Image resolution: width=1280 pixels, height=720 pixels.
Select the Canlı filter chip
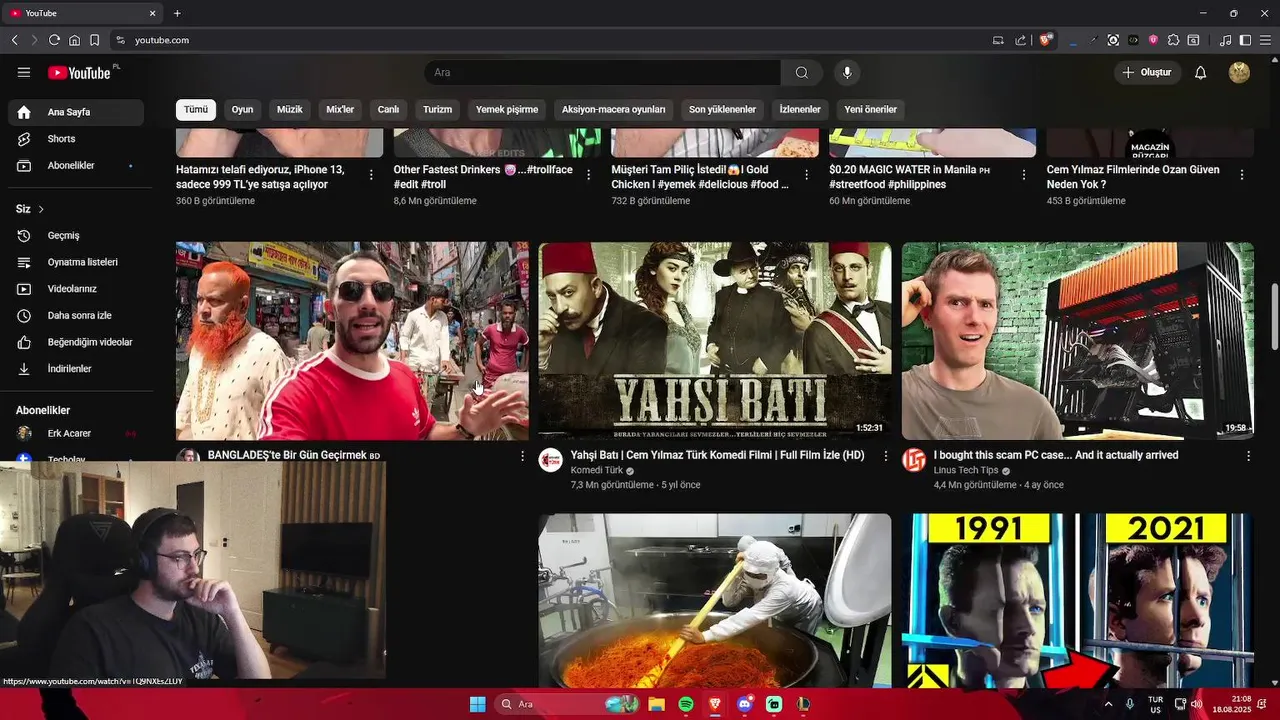(388, 109)
